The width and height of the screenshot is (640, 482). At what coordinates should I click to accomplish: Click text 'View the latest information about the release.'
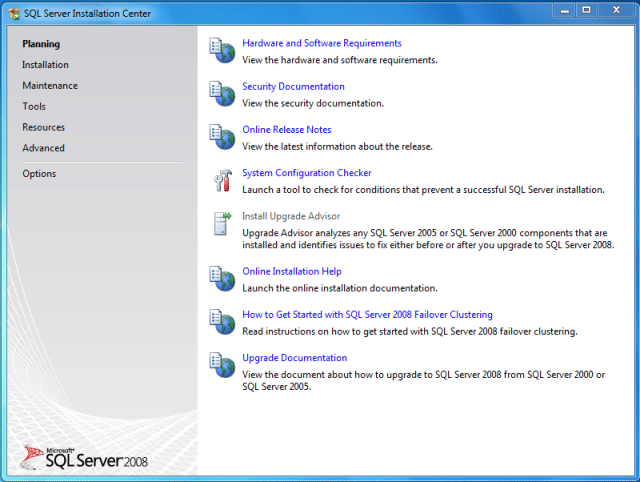click(337, 147)
